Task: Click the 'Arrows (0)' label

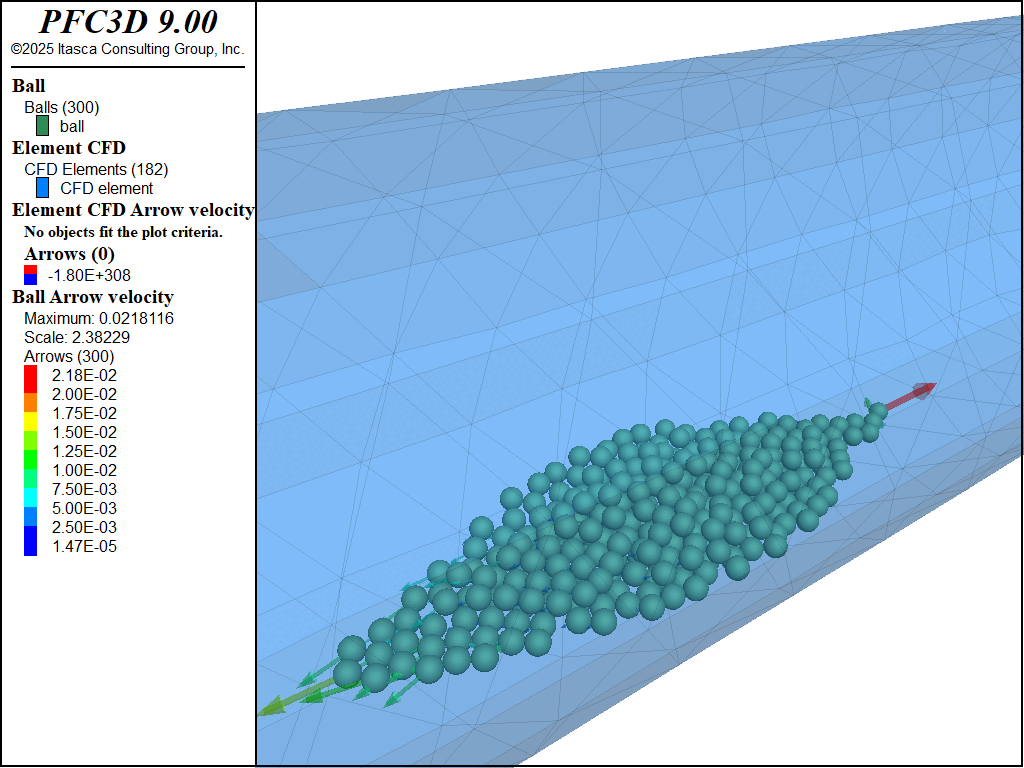Action: (x=69, y=253)
